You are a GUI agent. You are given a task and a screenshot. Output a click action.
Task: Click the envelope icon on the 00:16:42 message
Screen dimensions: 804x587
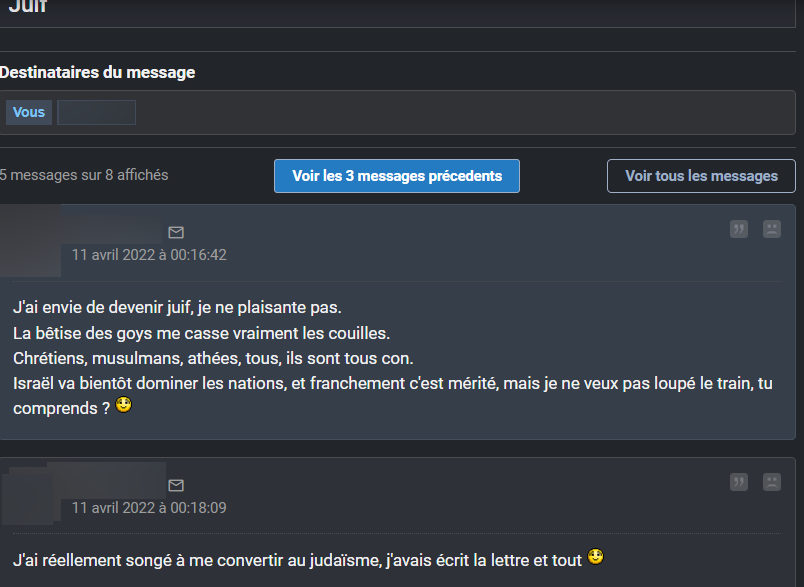point(176,232)
